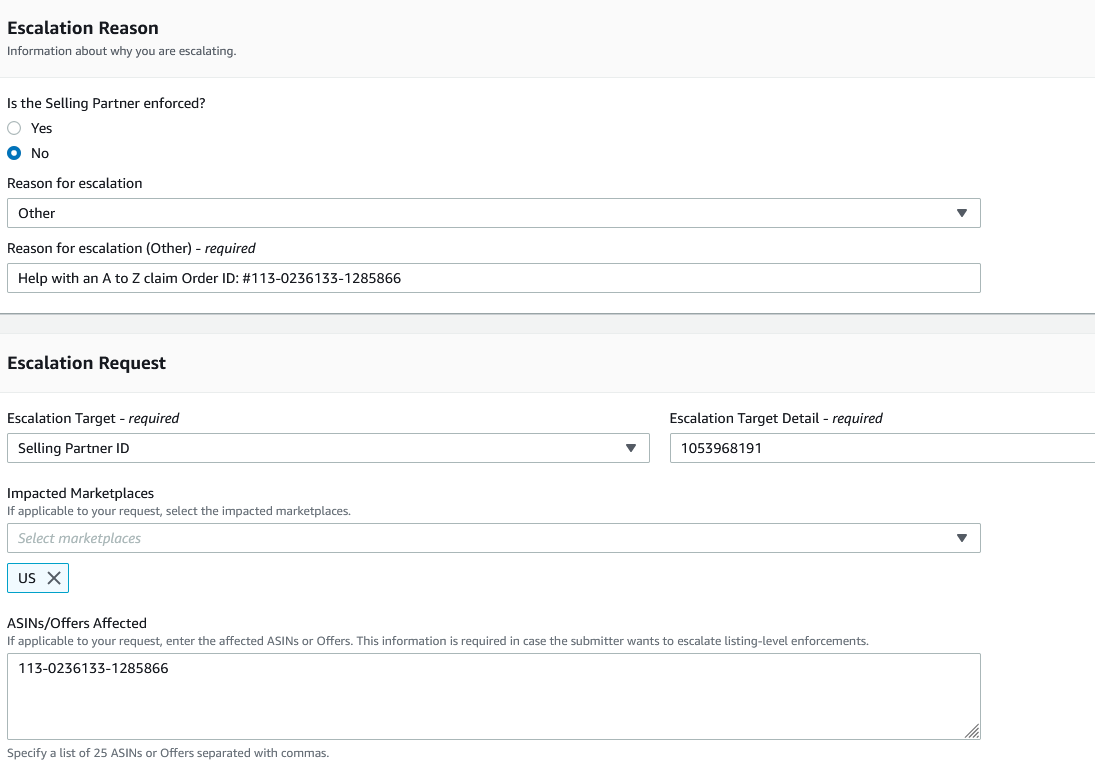Click the Escalation Request section heading
Screen dimensions: 1095x764
87,363
